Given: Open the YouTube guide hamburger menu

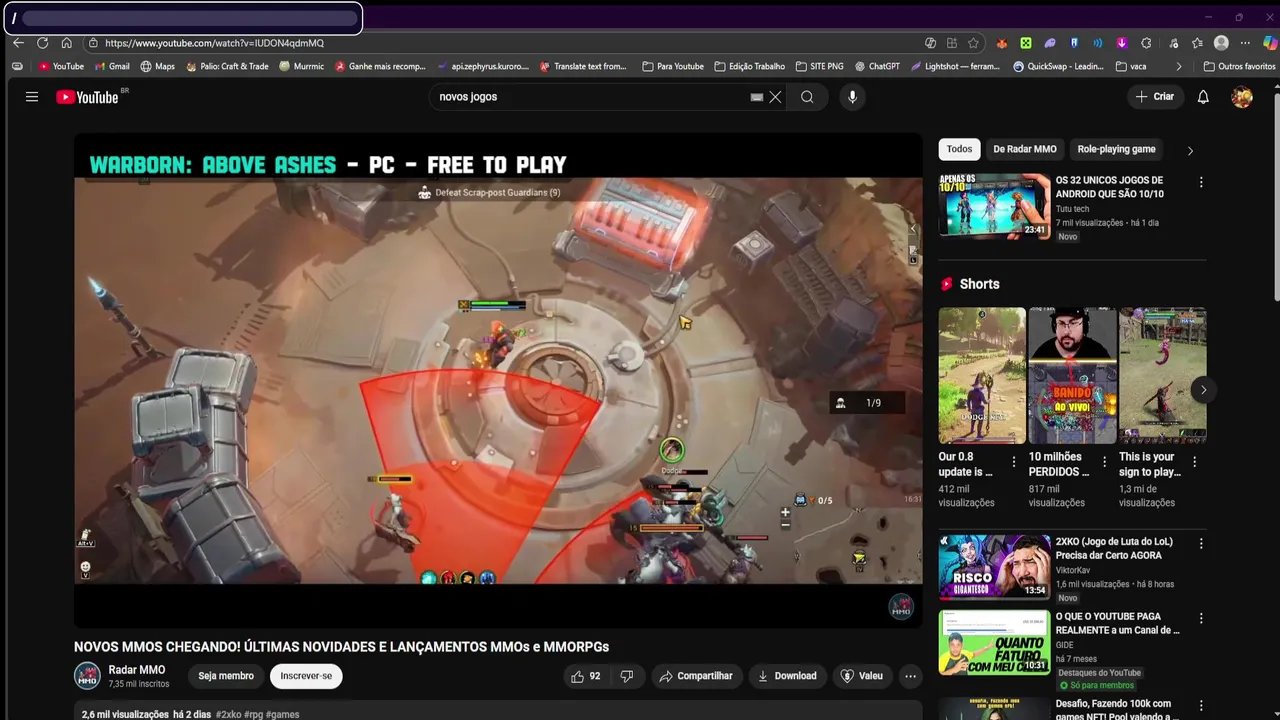Looking at the screenshot, I should 32,97.
